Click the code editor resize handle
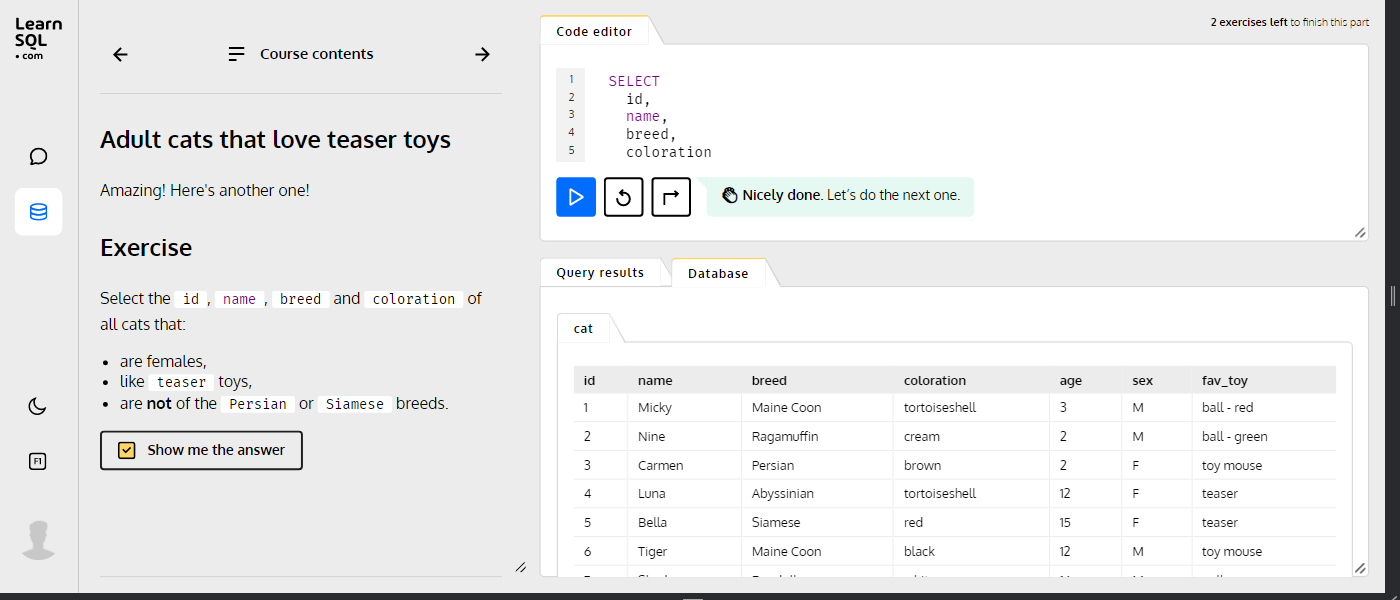The height and width of the screenshot is (600, 1400). point(1359,232)
